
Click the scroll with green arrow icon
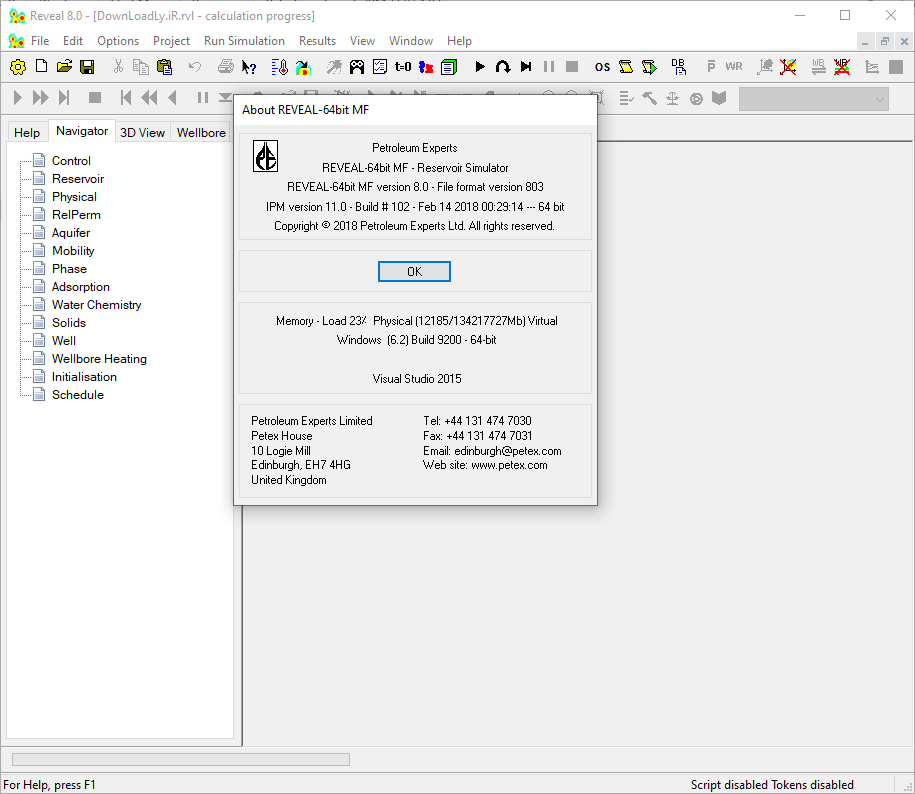649,67
